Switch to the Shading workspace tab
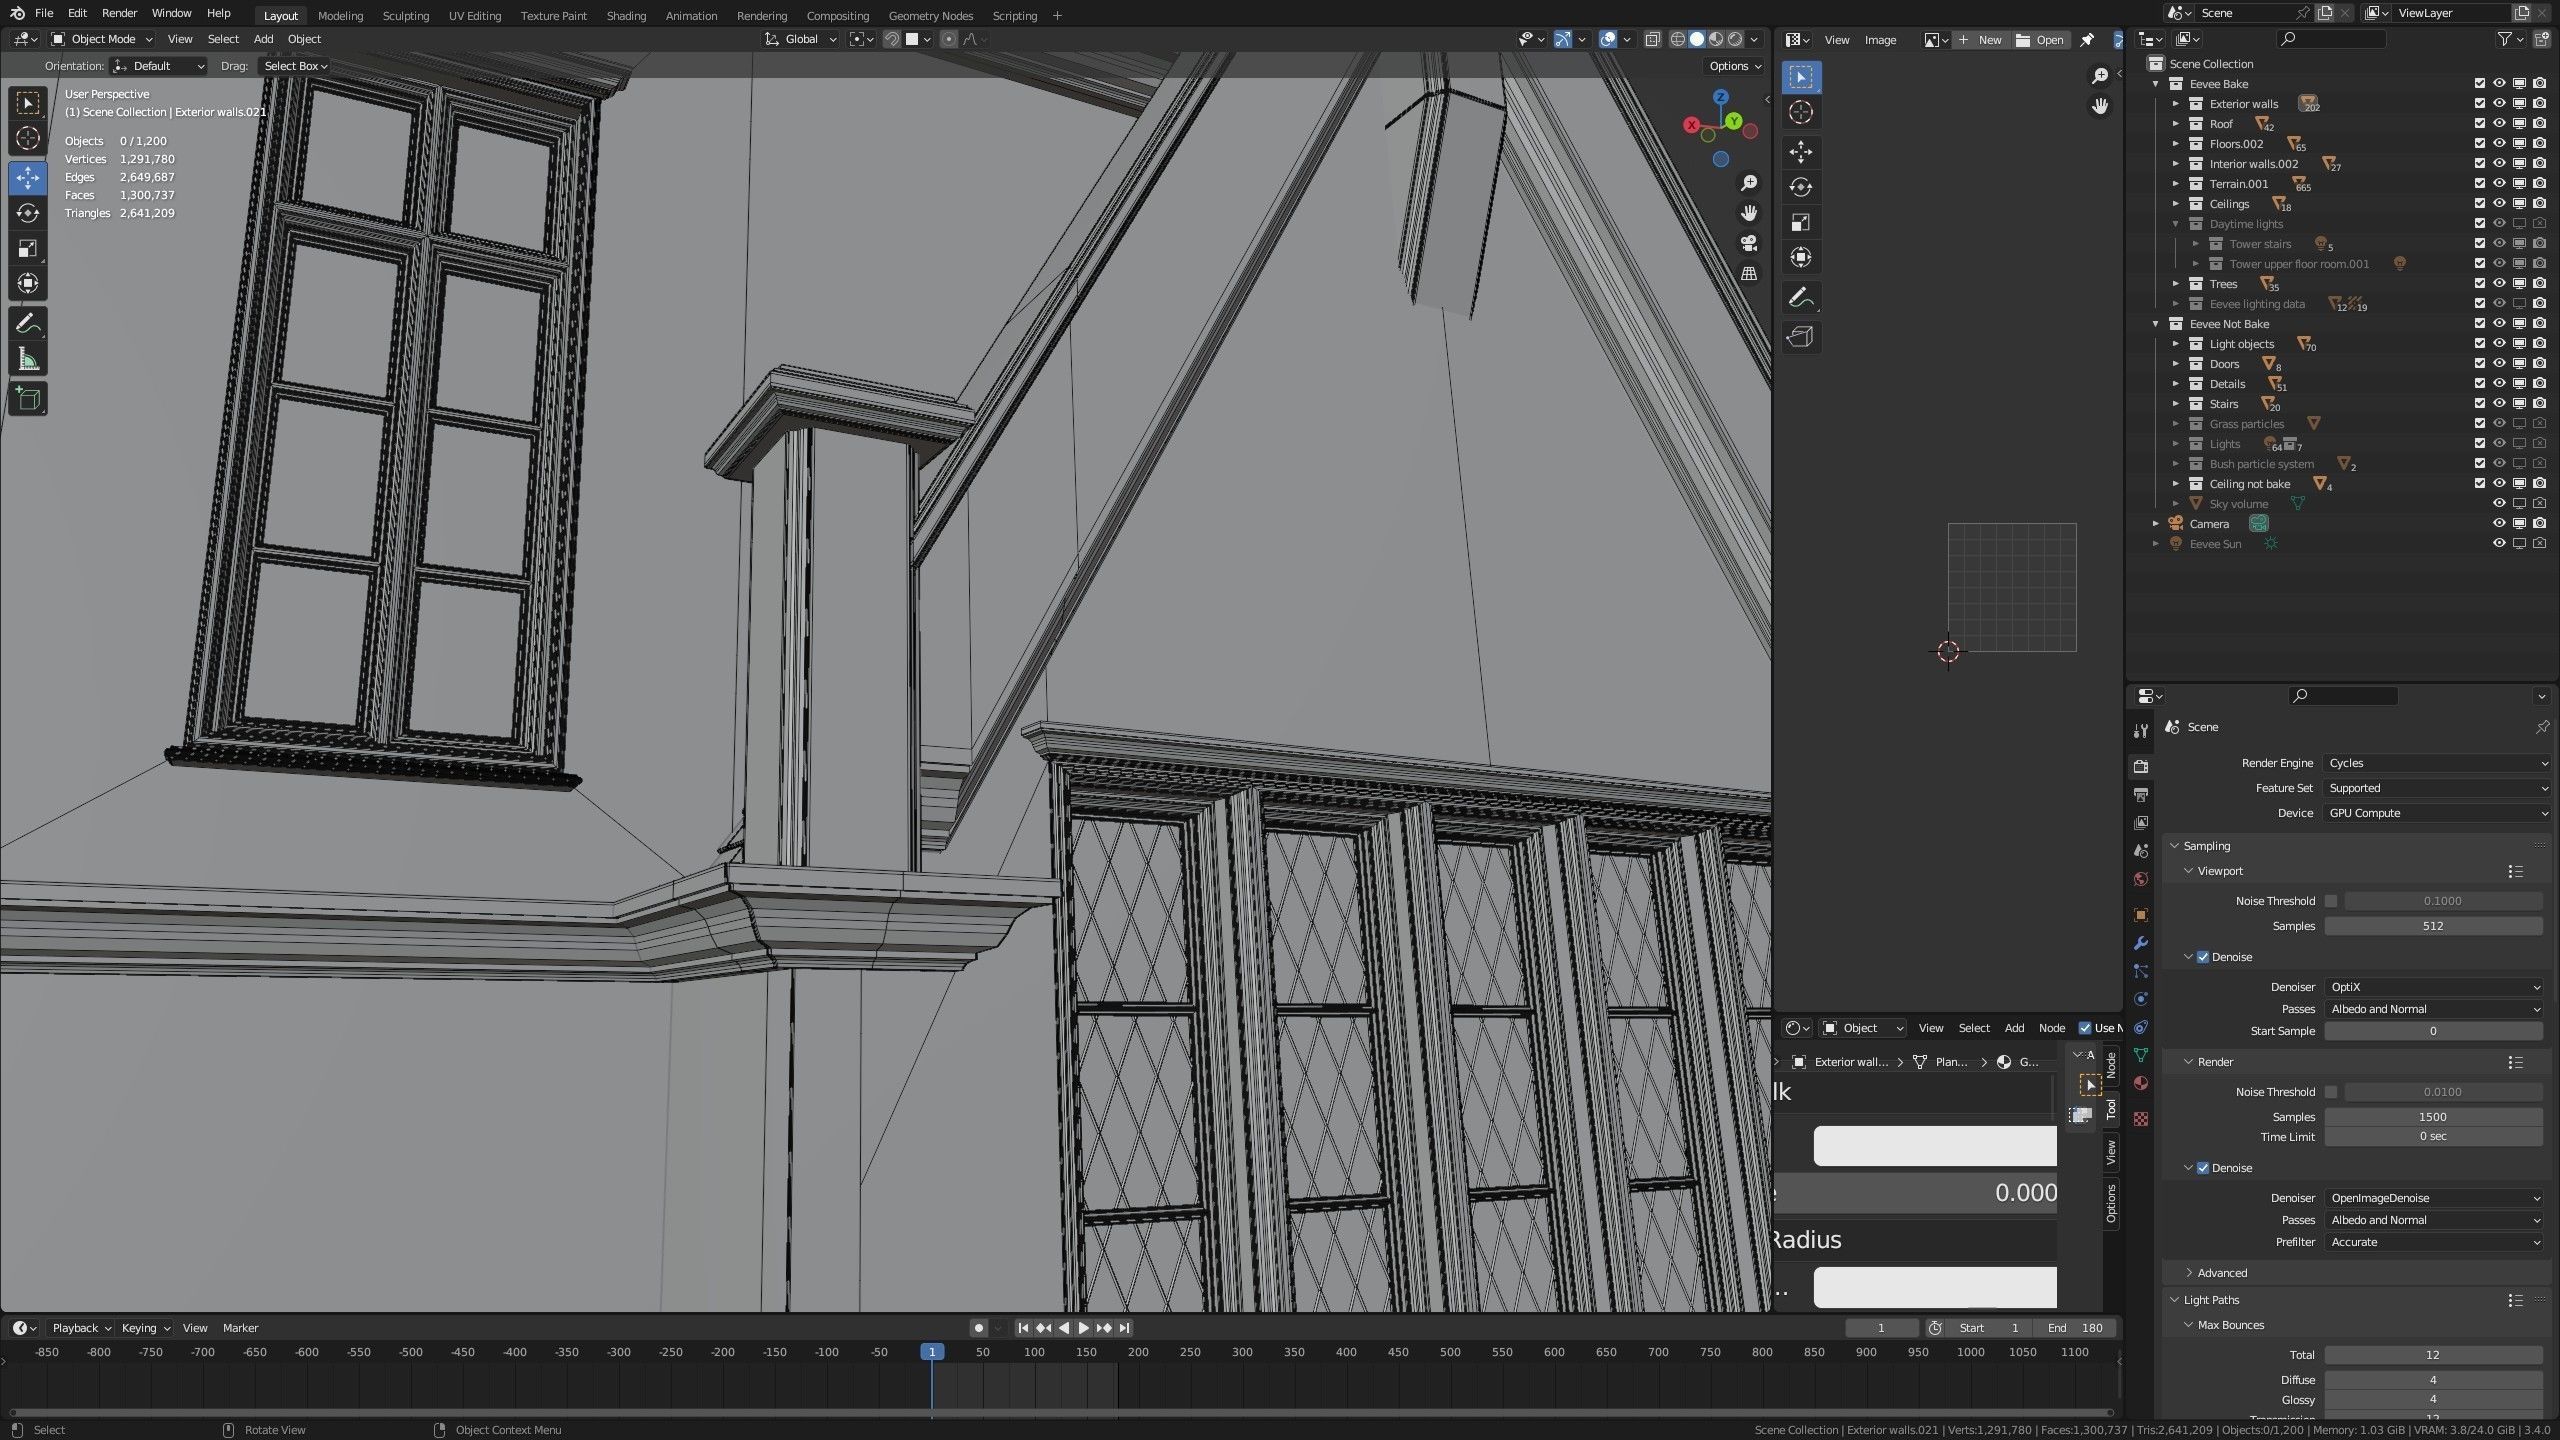Viewport: 2560px width, 1440px height. [x=626, y=16]
